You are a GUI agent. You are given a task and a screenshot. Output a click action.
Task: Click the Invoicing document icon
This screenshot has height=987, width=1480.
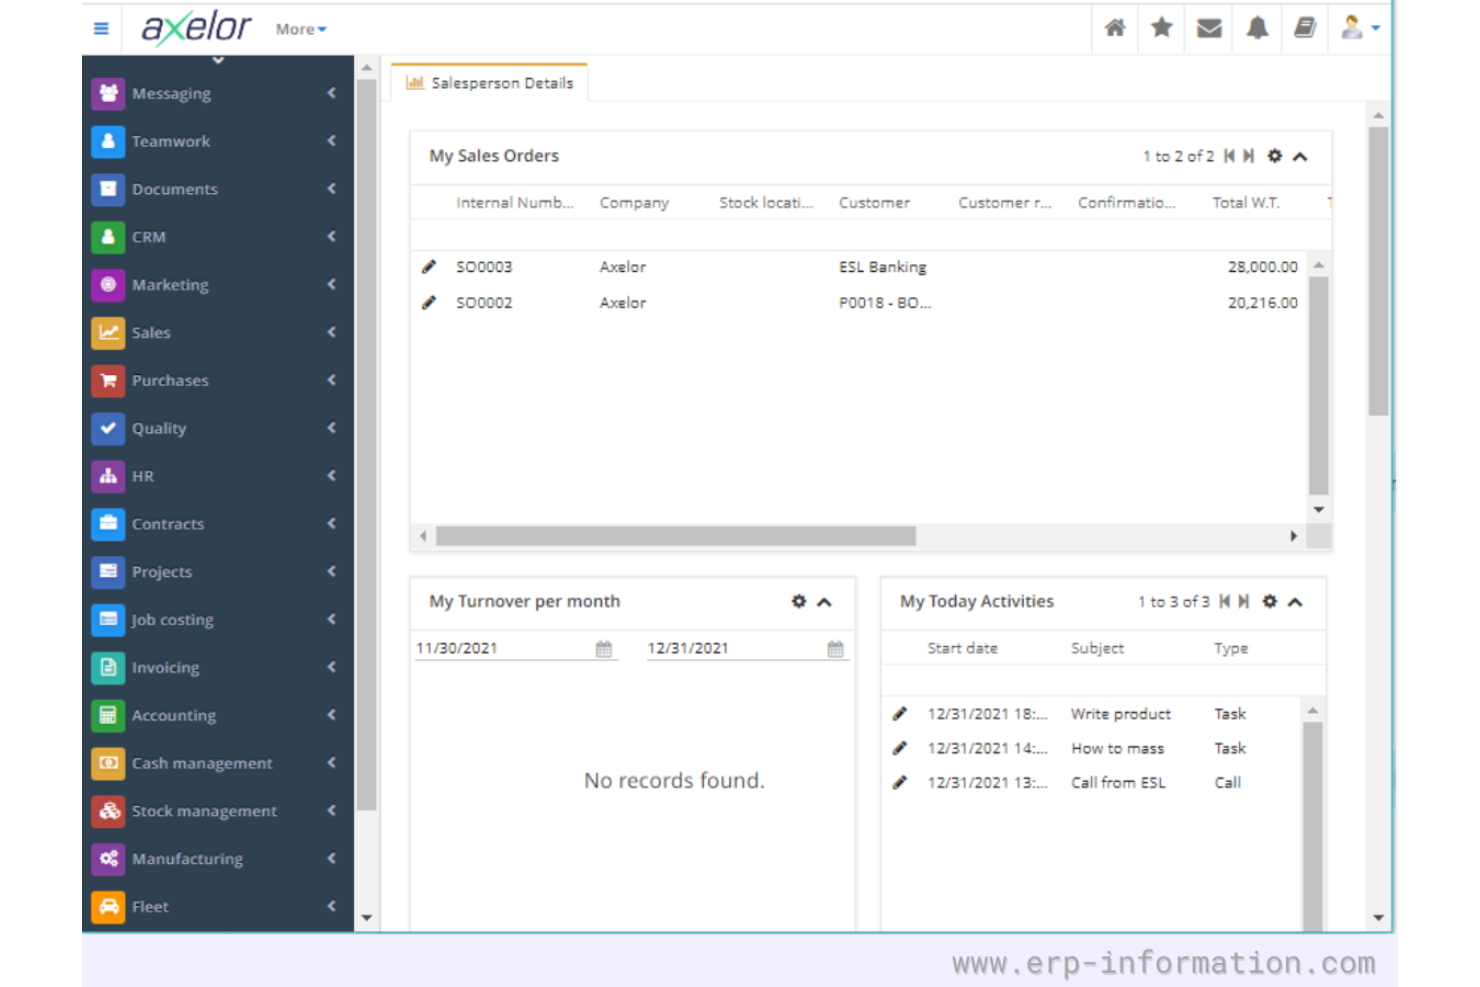click(x=108, y=667)
